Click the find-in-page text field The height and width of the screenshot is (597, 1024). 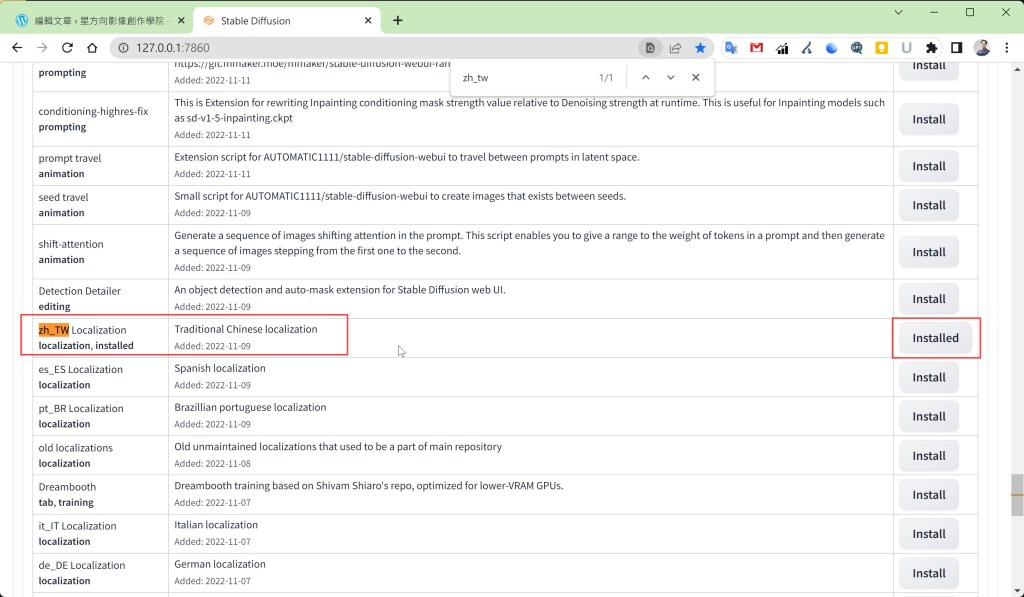(x=520, y=77)
